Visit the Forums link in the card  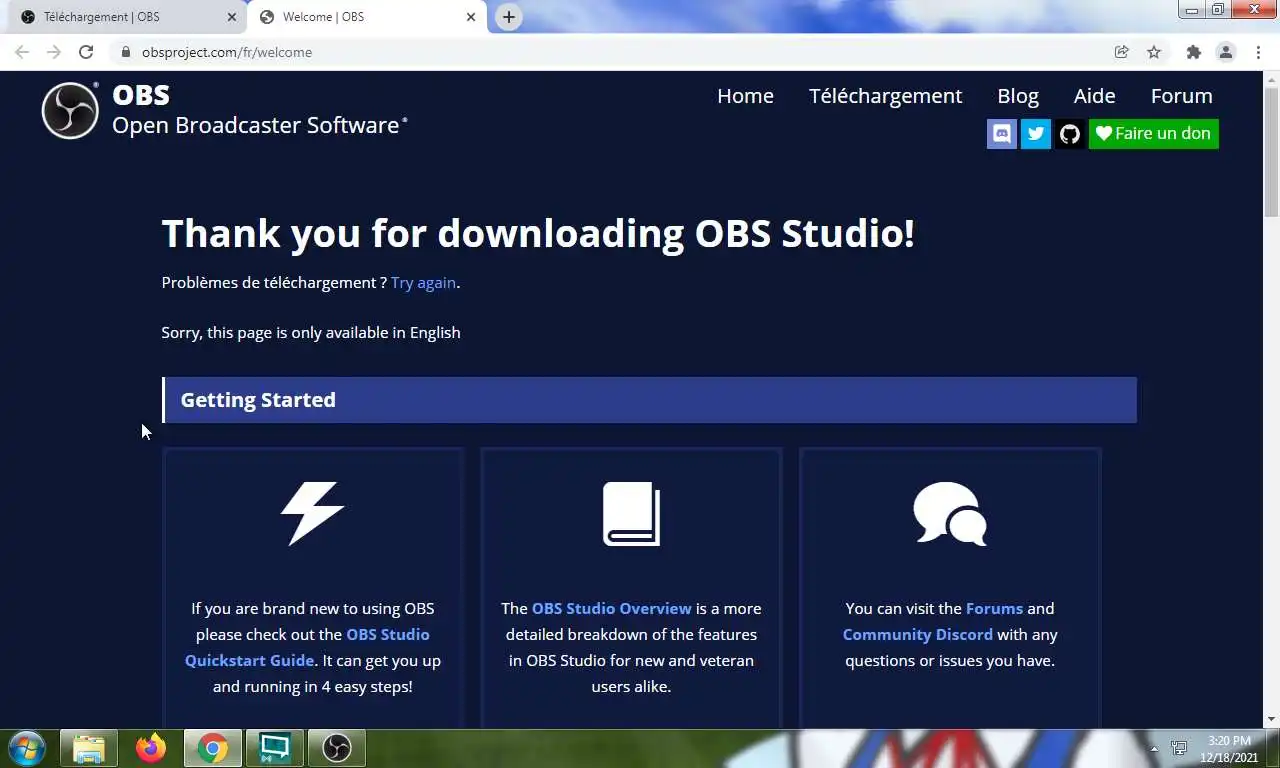tap(994, 608)
